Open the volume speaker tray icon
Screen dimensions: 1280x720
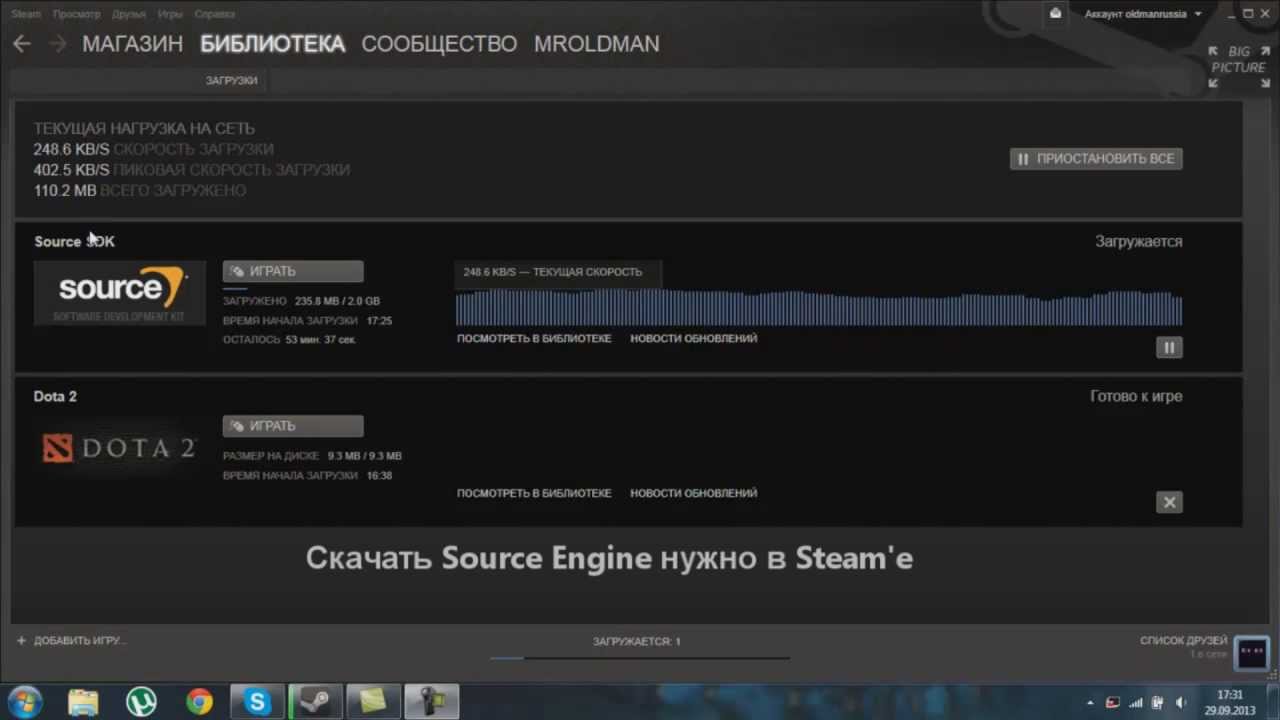(1182, 703)
